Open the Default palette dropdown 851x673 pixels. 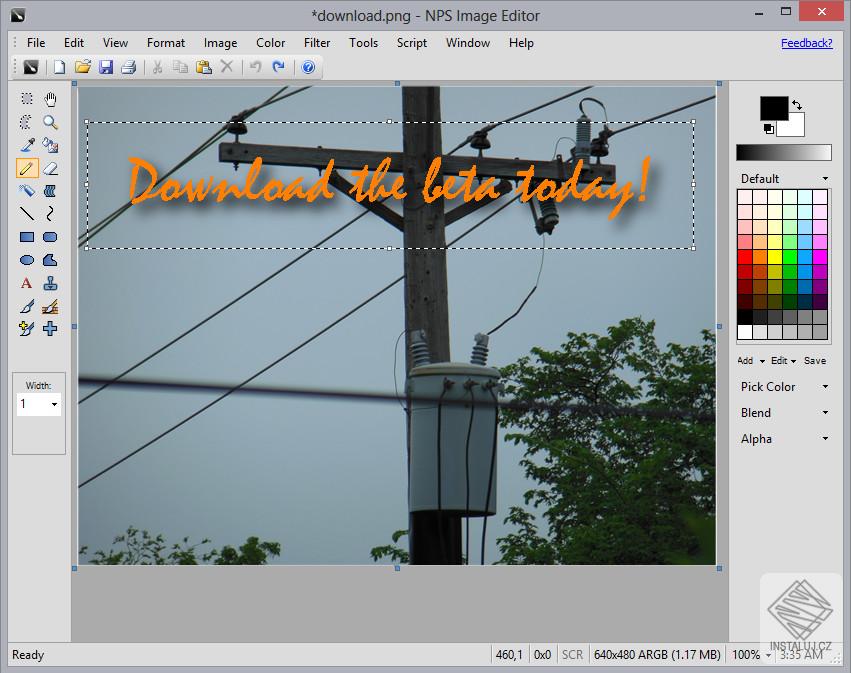coord(783,177)
